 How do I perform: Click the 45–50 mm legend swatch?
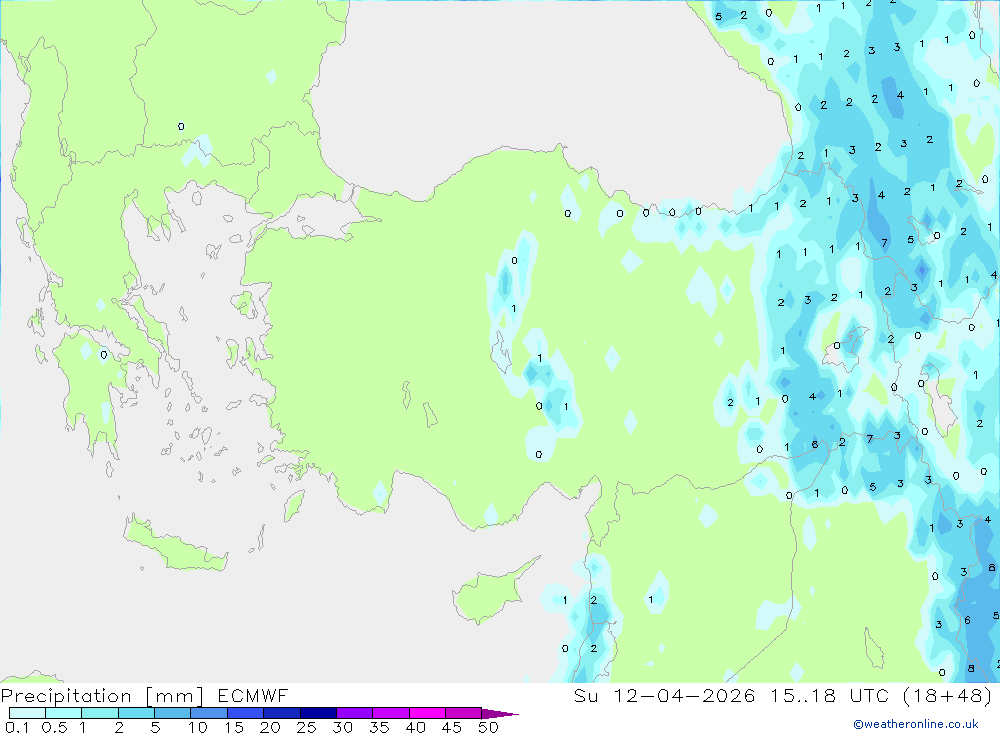463,713
